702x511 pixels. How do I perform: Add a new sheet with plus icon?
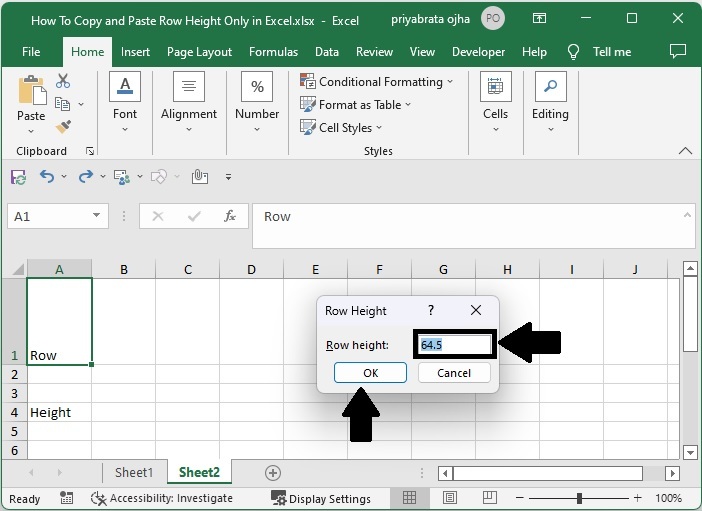coord(272,472)
